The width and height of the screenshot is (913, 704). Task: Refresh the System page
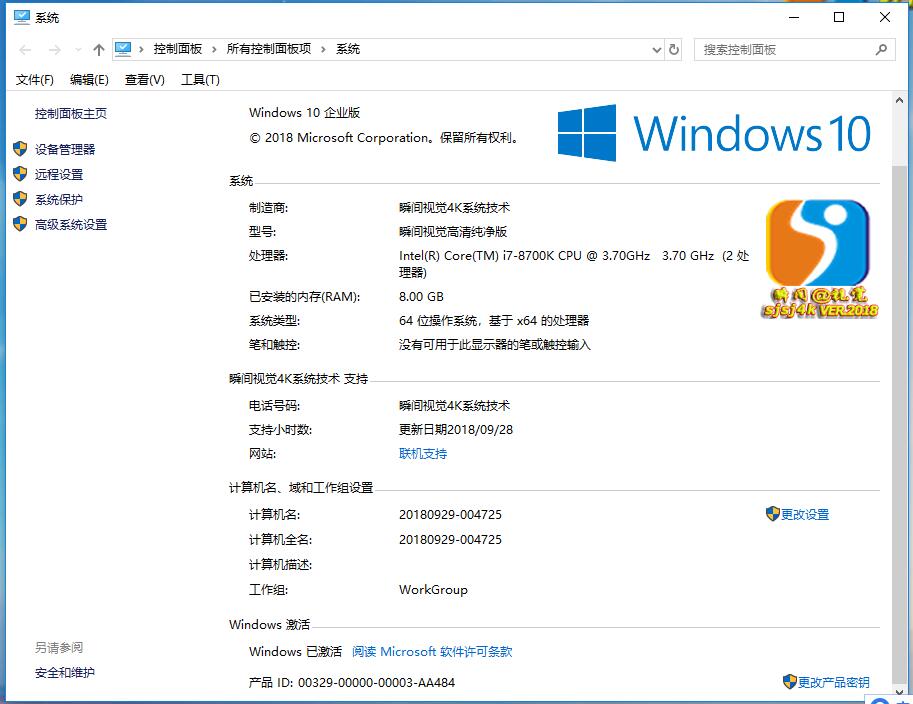pyautogui.click(x=674, y=49)
